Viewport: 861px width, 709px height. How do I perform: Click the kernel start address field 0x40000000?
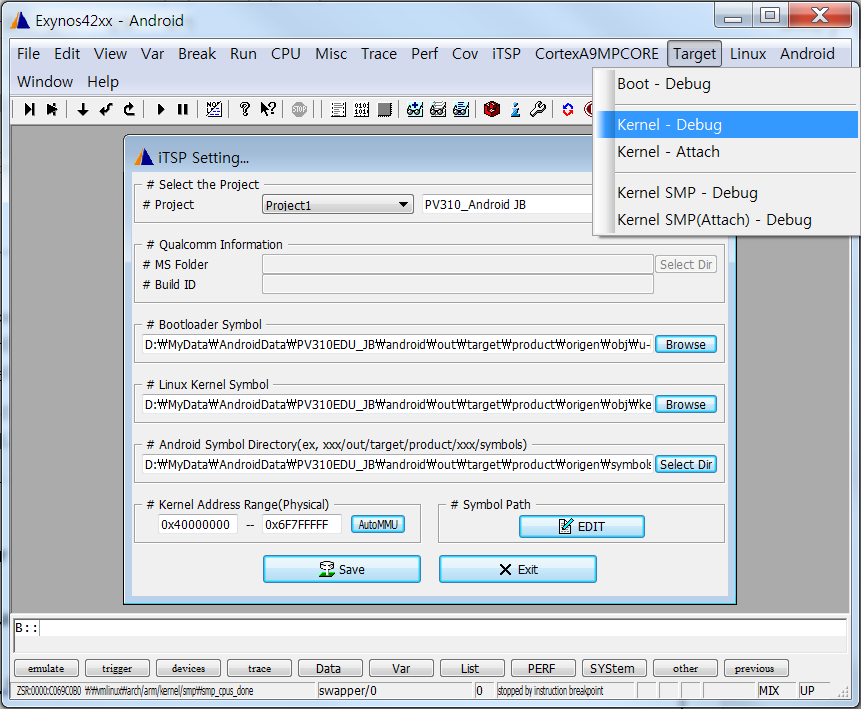click(x=195, y=524)
